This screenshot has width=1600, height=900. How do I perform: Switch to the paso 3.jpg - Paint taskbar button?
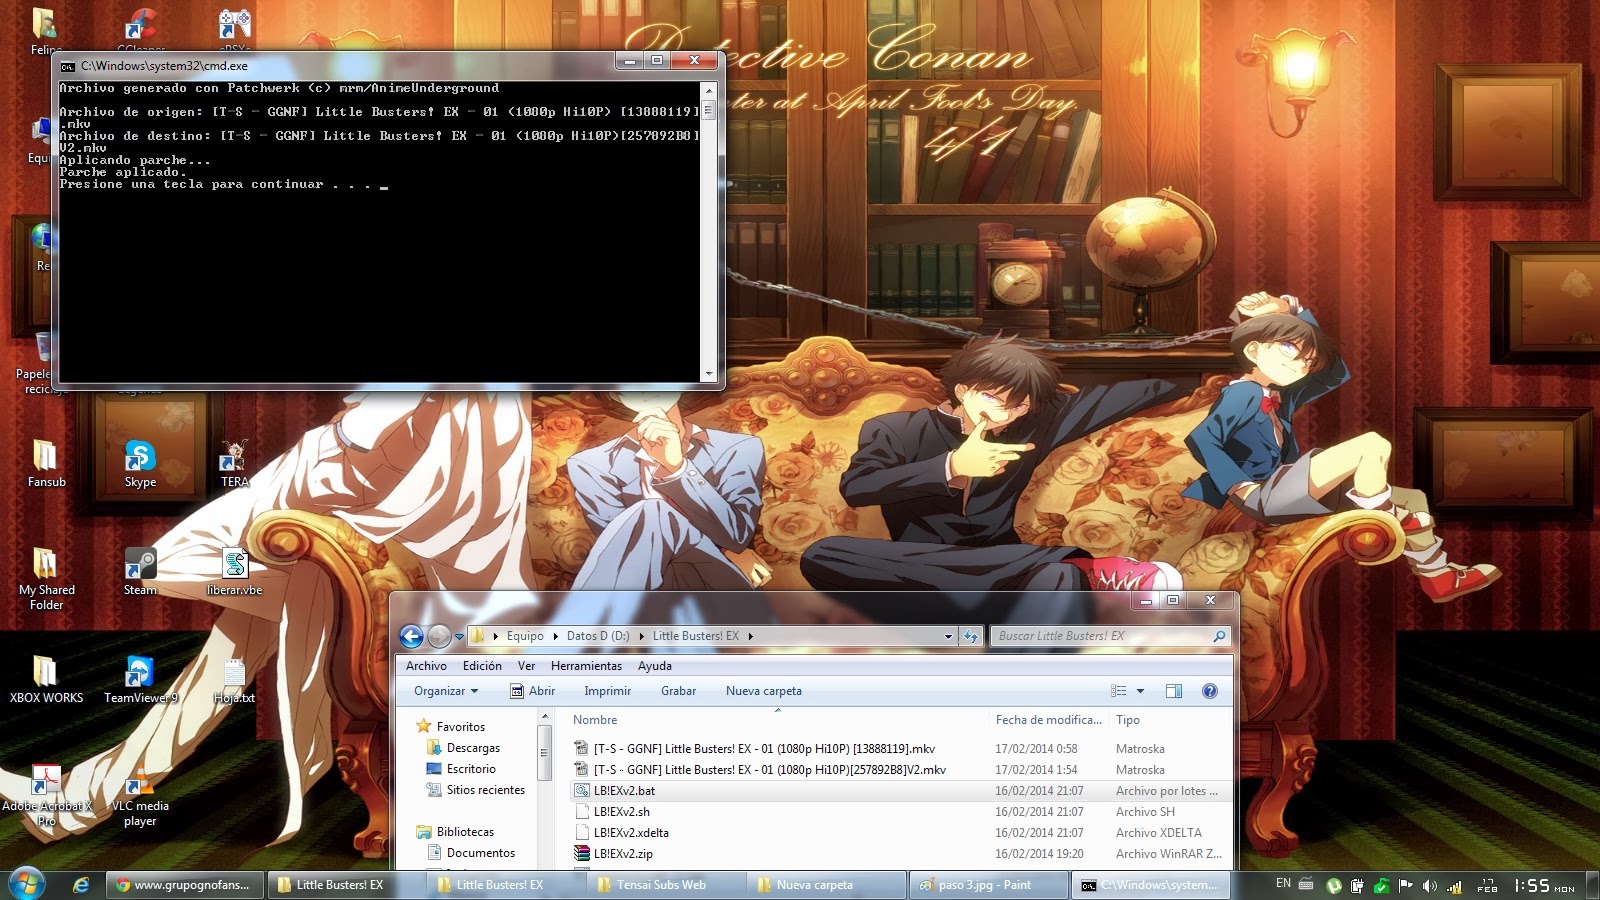tap(988, 885)
